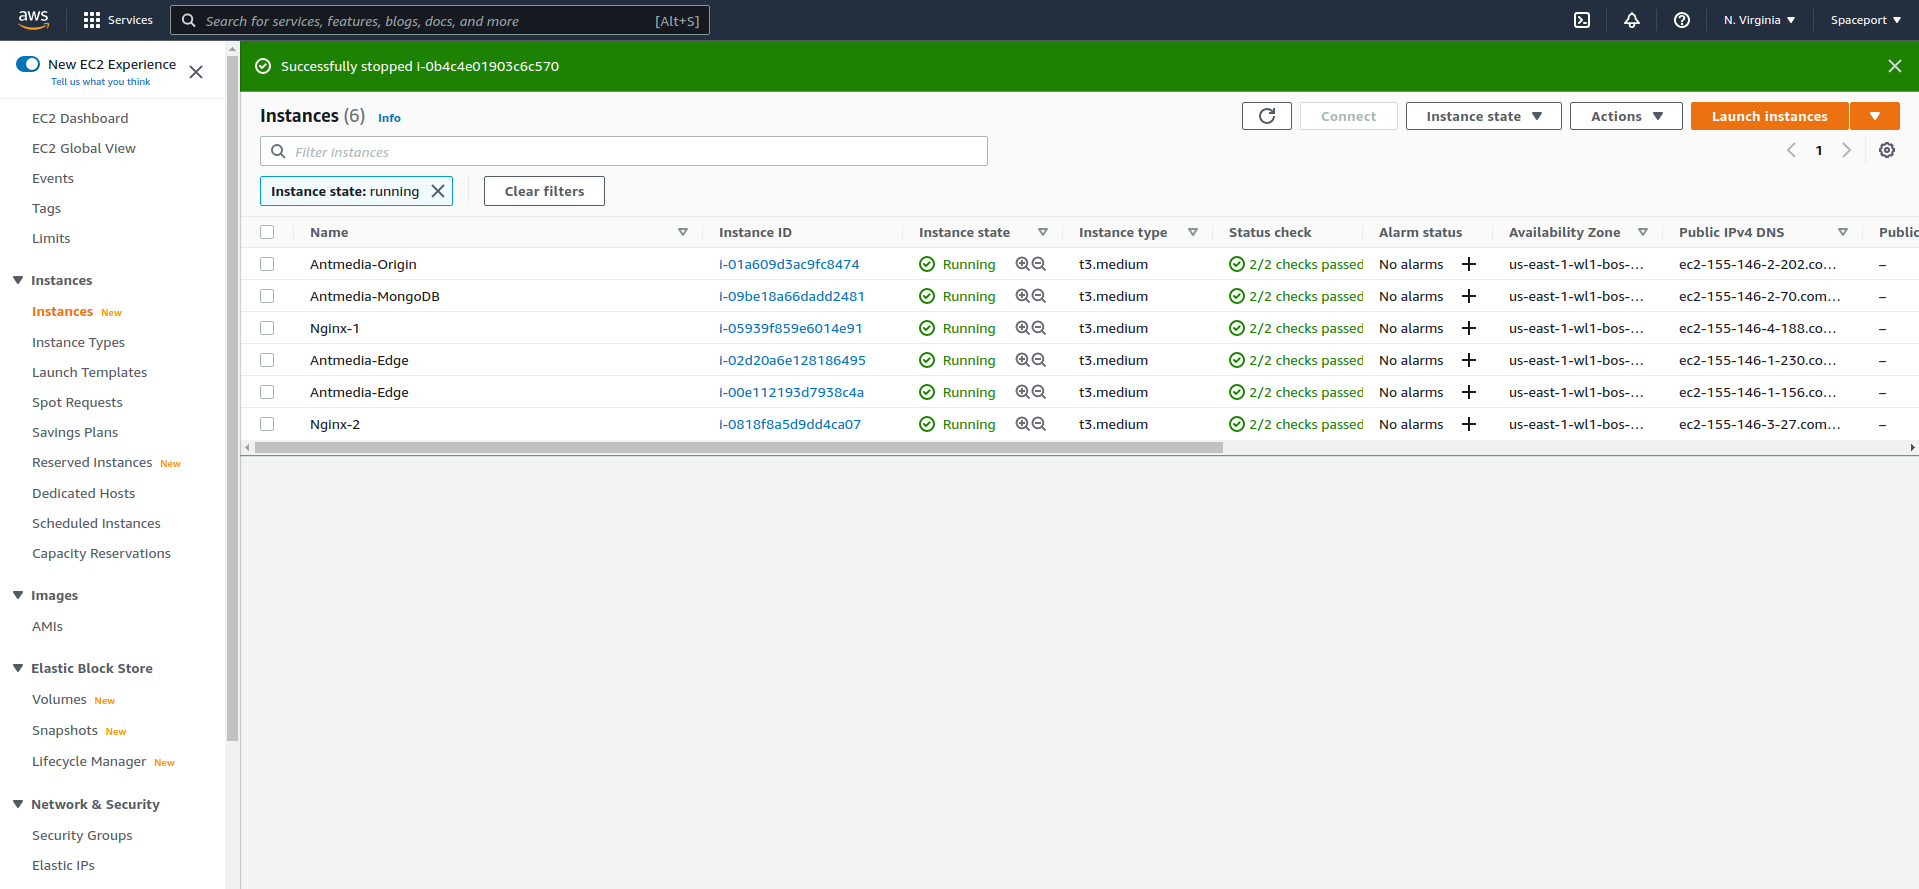Open table preferences gear icon

pos(1887,150)
